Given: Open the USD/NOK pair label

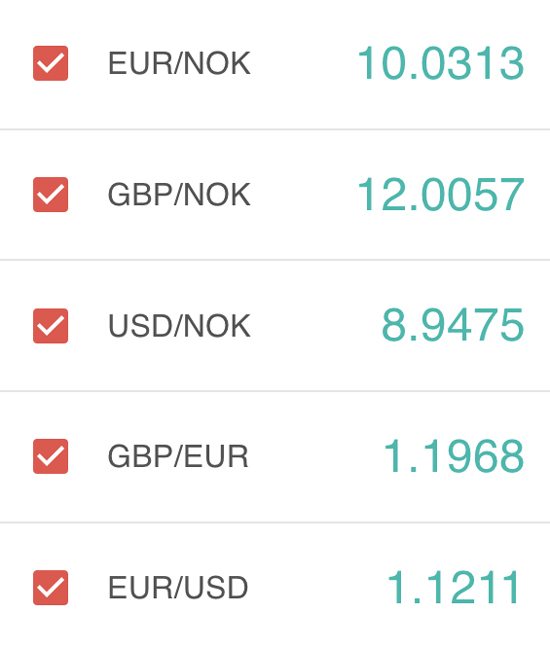Looking at the screenshot, I should [179, 326].
